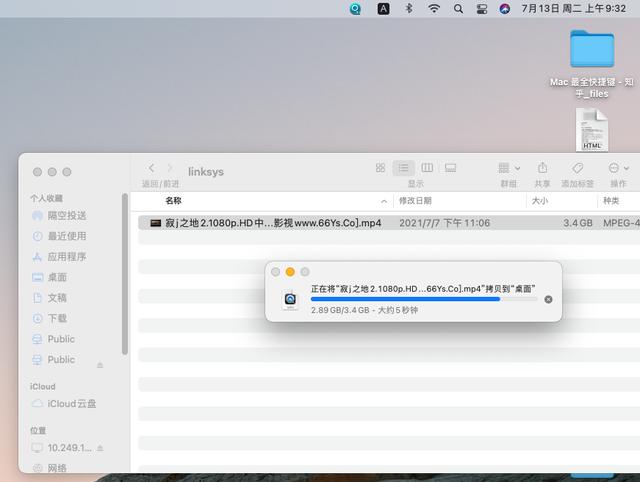Open 隔空投送 in the sidebar

tap(67, 215)
